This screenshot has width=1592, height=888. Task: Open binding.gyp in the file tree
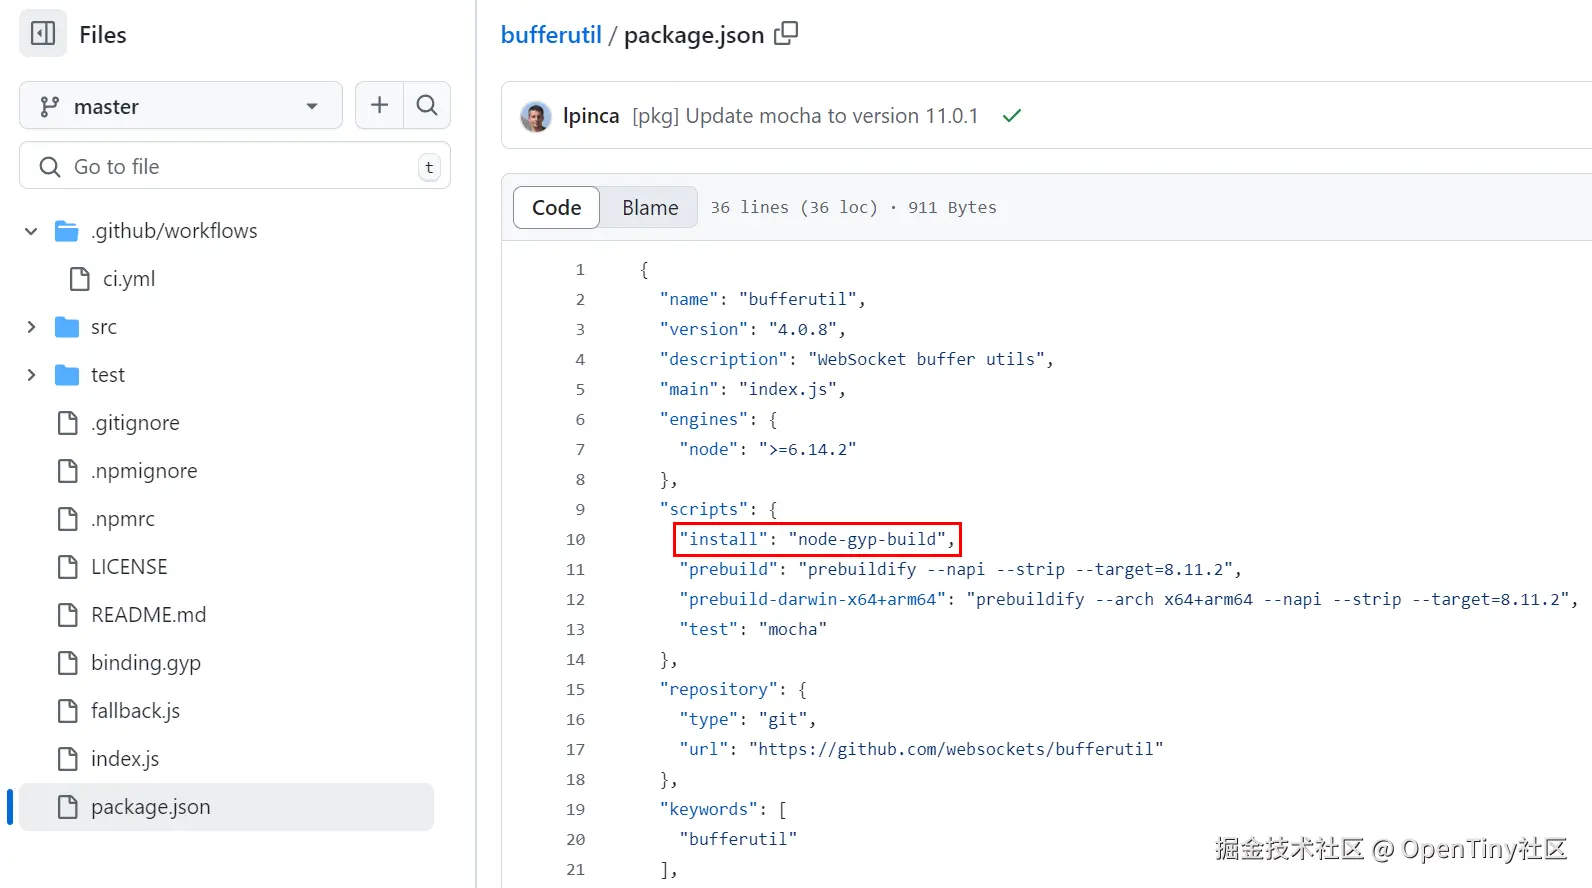pos(146,663)
